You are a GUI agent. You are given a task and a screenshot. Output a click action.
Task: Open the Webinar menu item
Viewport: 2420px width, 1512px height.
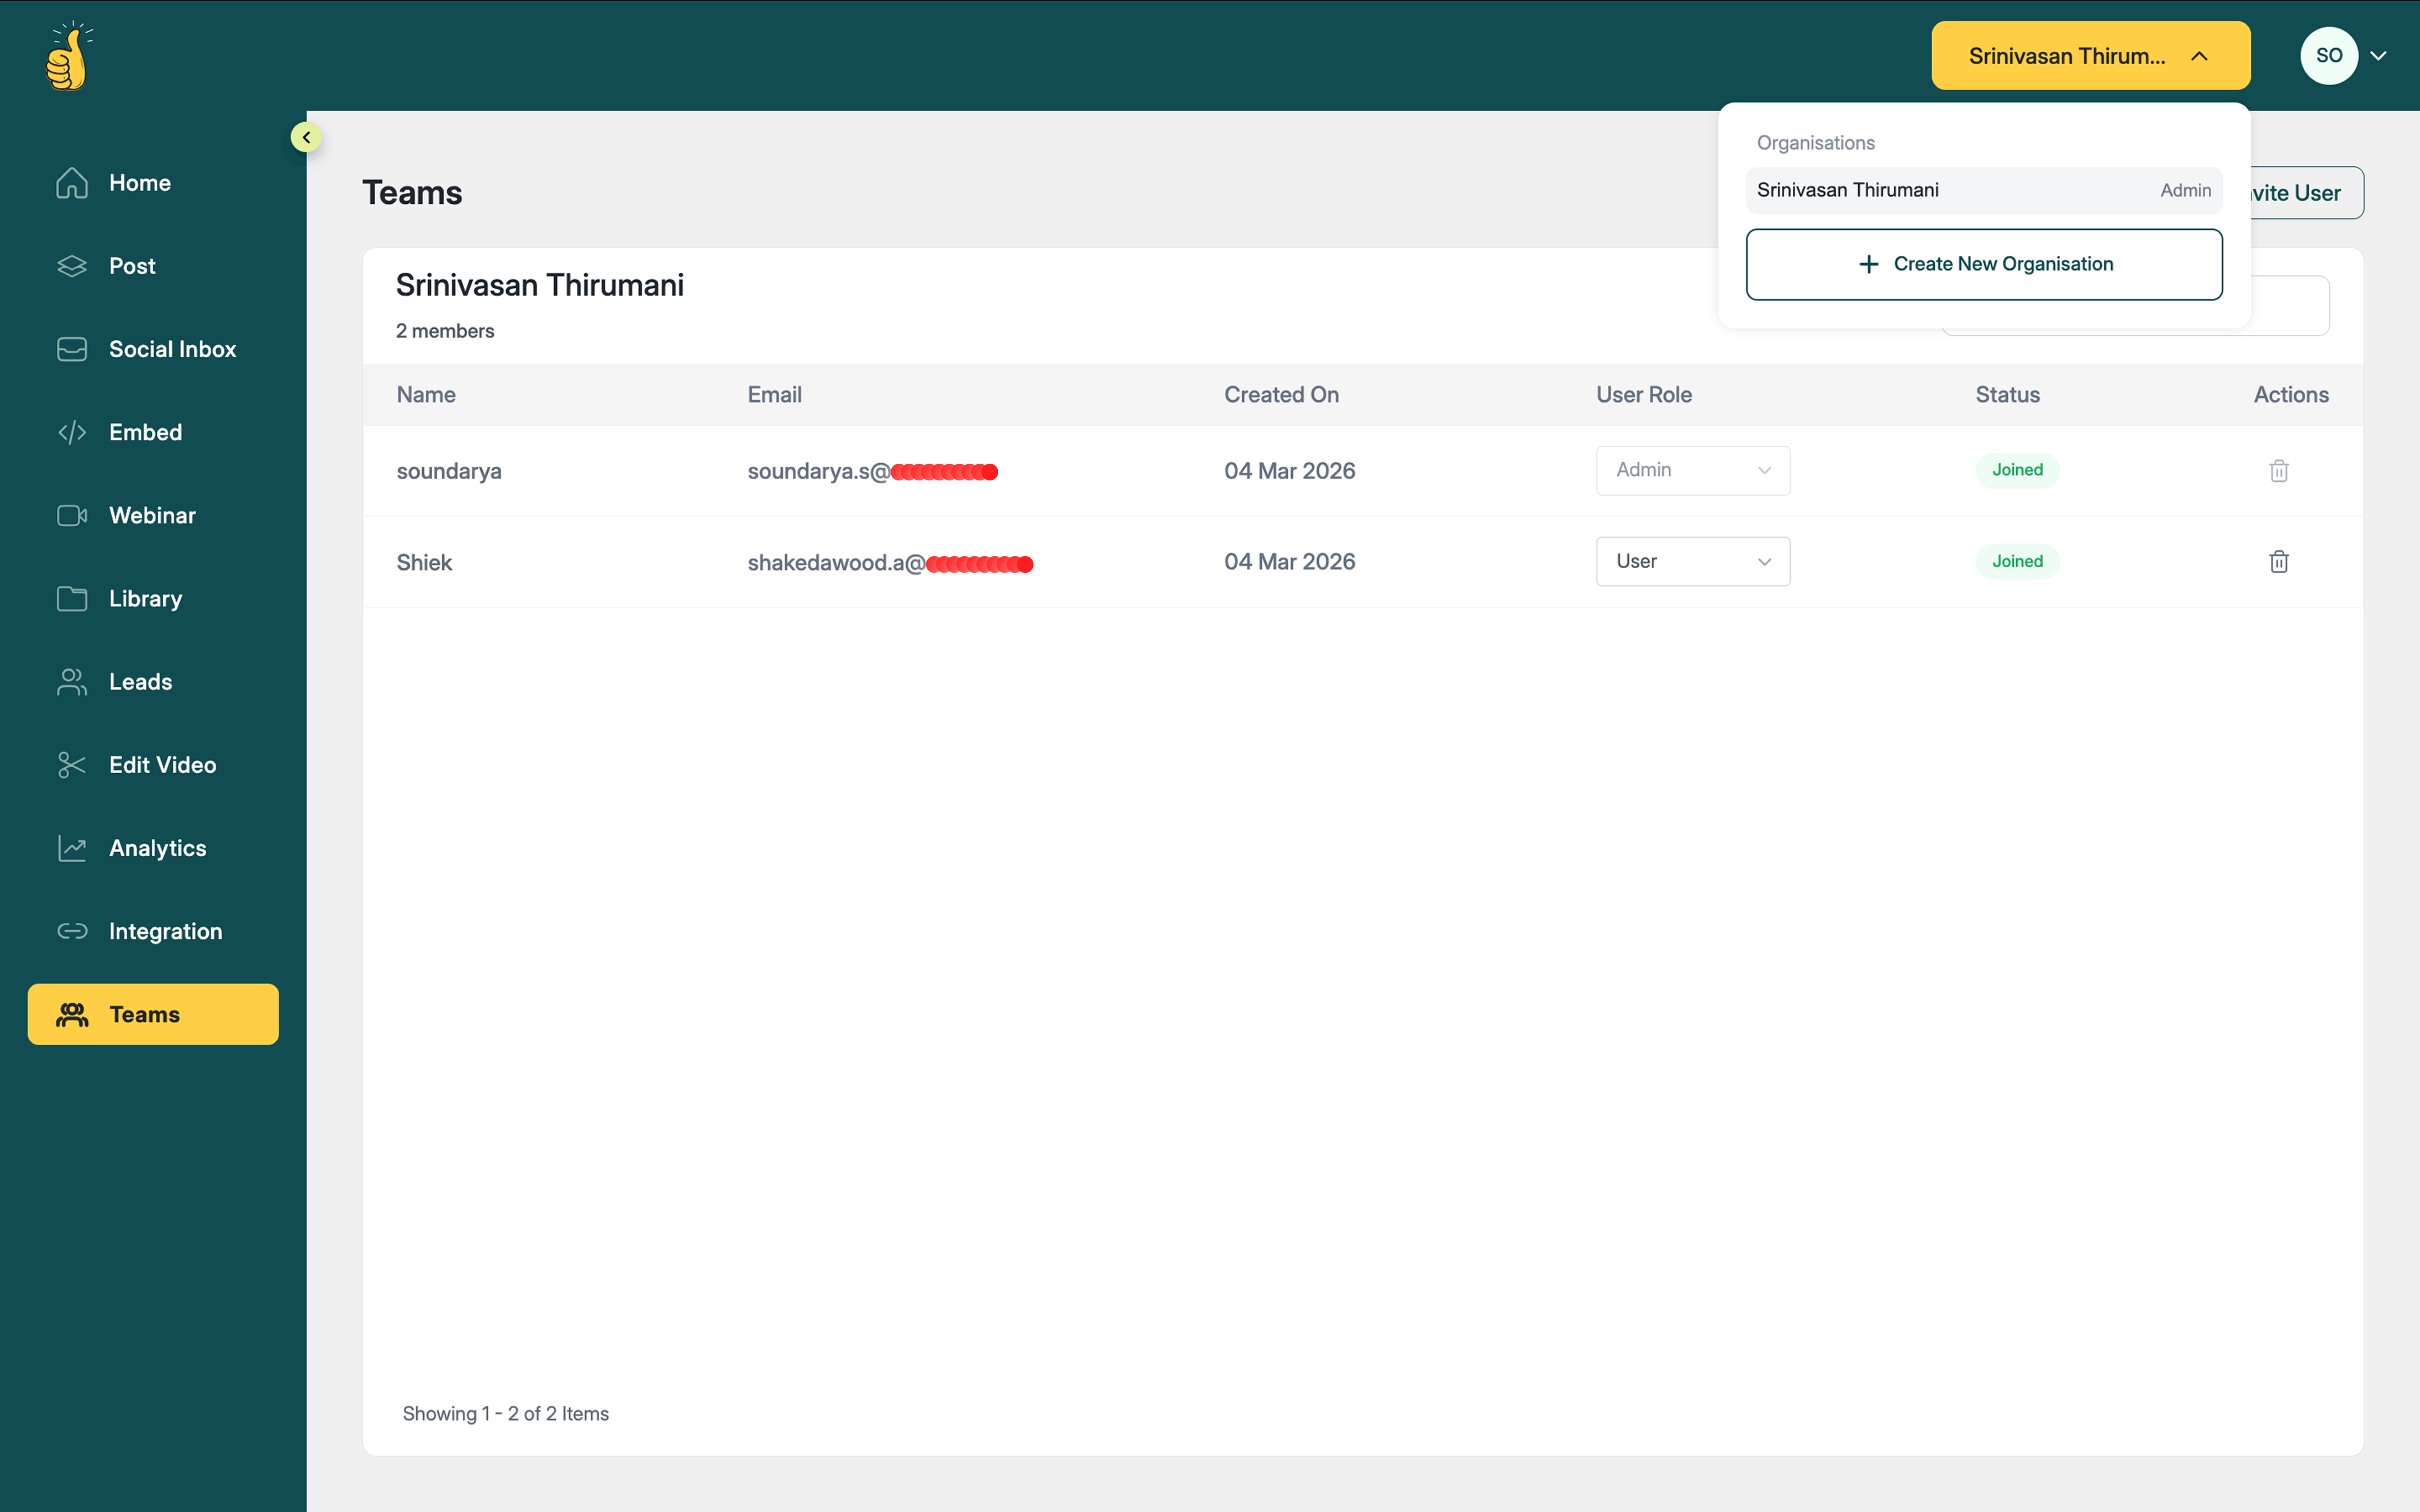tap(152, 515)
